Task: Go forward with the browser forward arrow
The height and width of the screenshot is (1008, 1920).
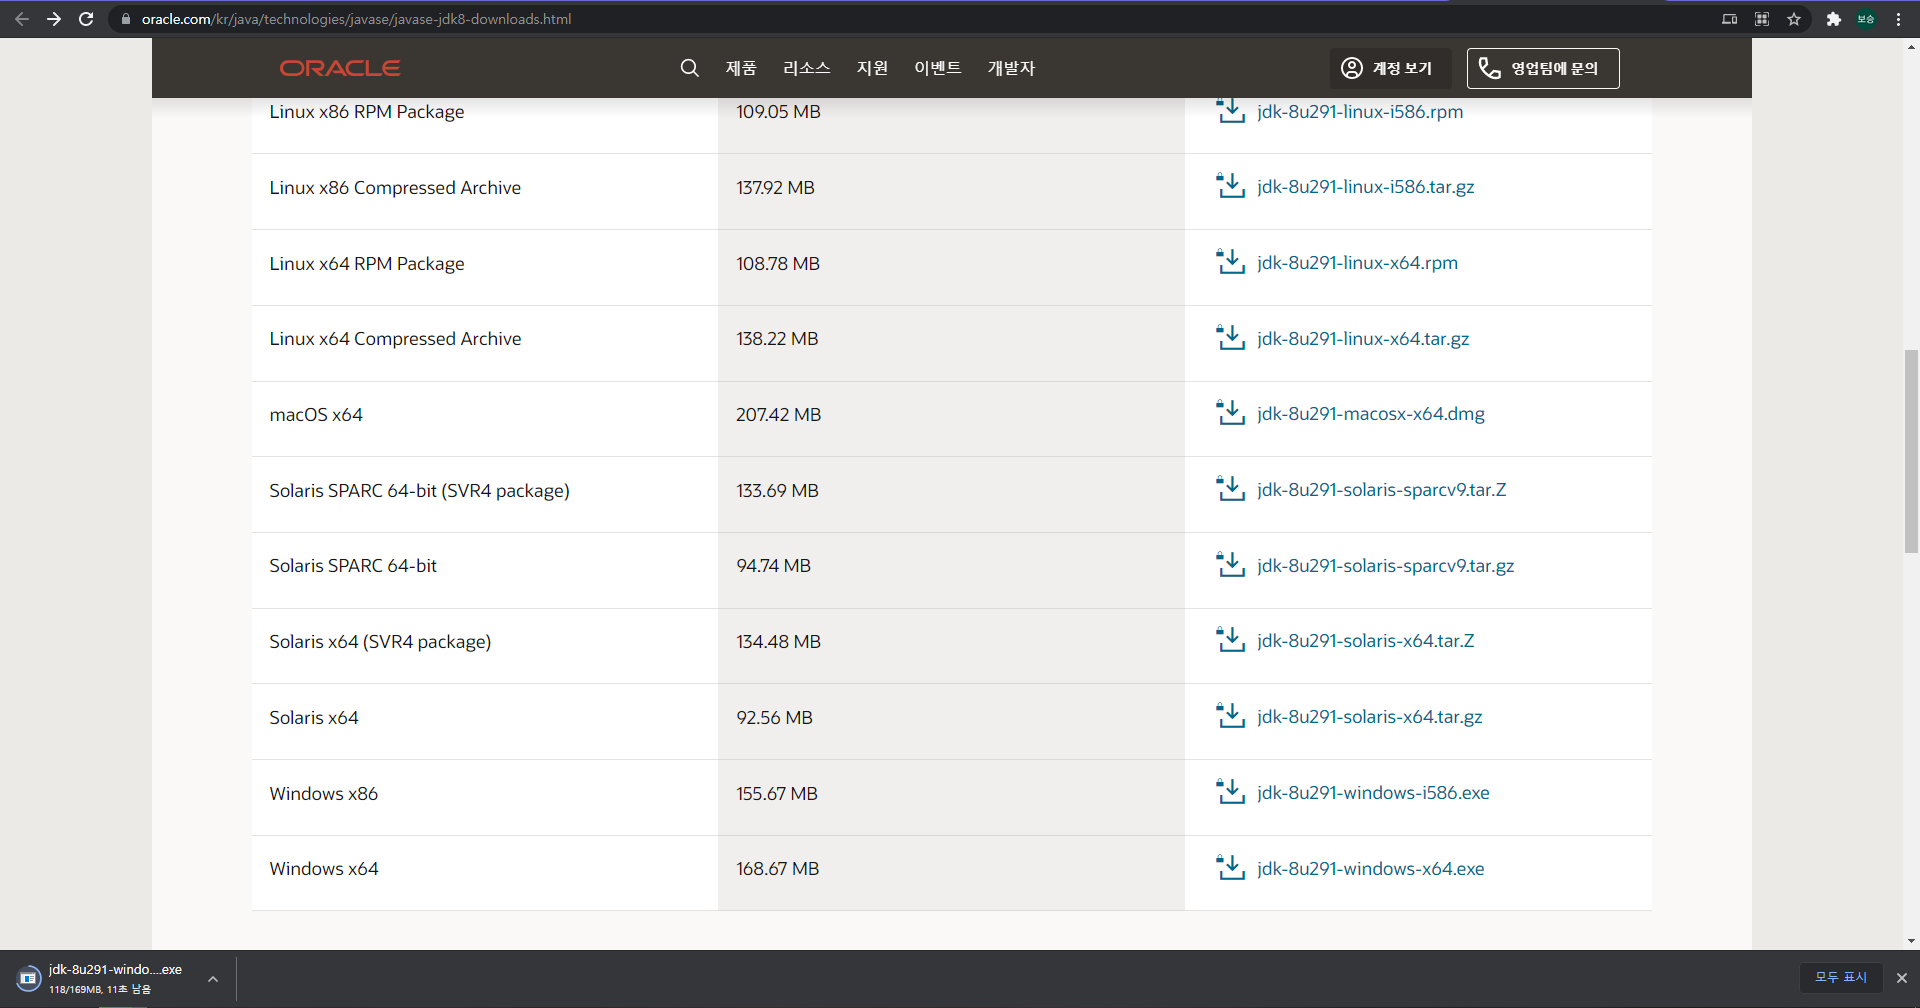Action: click(54, 19)
